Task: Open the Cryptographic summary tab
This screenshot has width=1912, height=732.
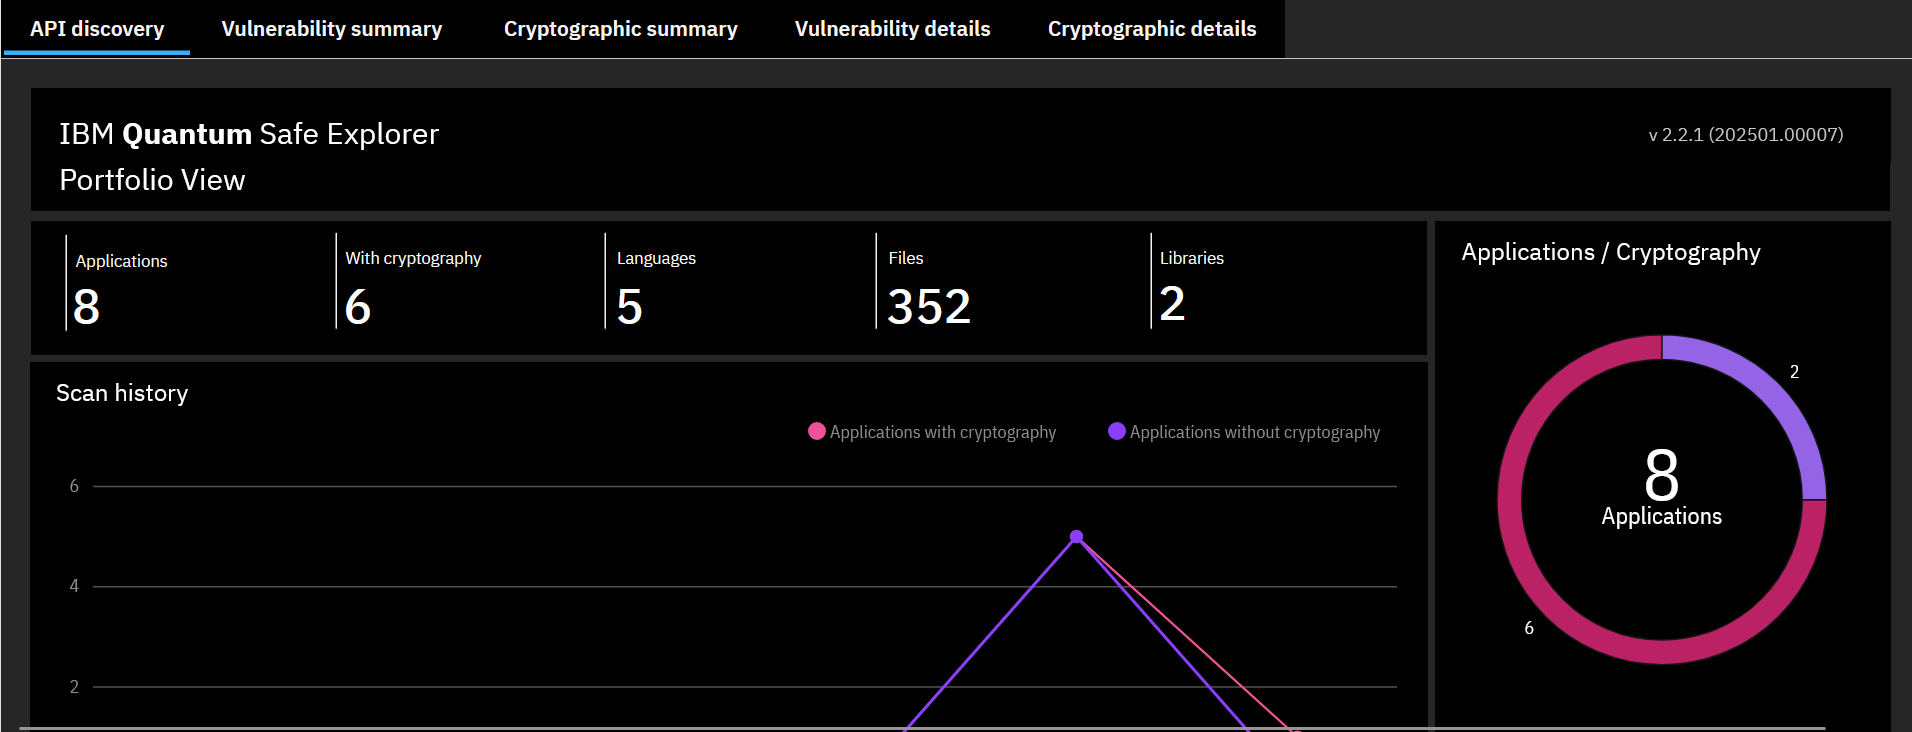Action: (620, 29)
